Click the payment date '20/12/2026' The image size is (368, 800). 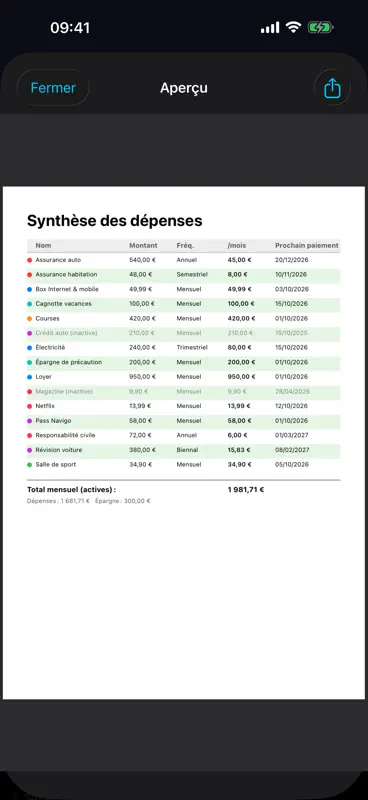pyautogui.click(x=291, y=260)
